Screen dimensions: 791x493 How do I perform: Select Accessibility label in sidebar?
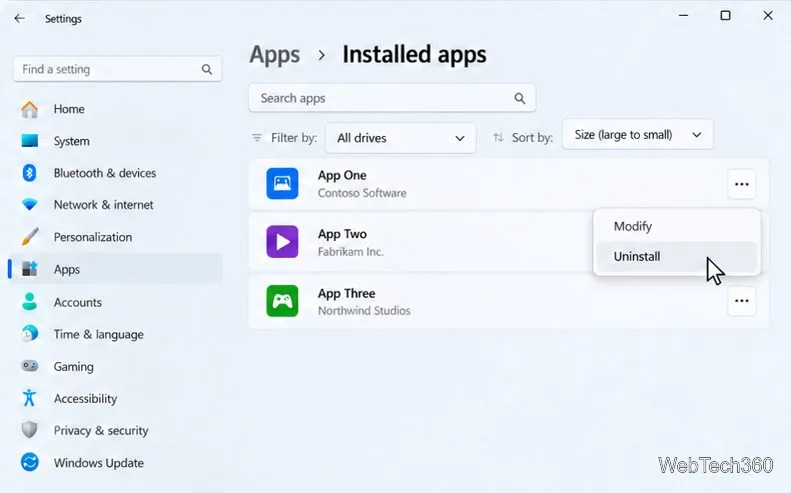(85, 399)
